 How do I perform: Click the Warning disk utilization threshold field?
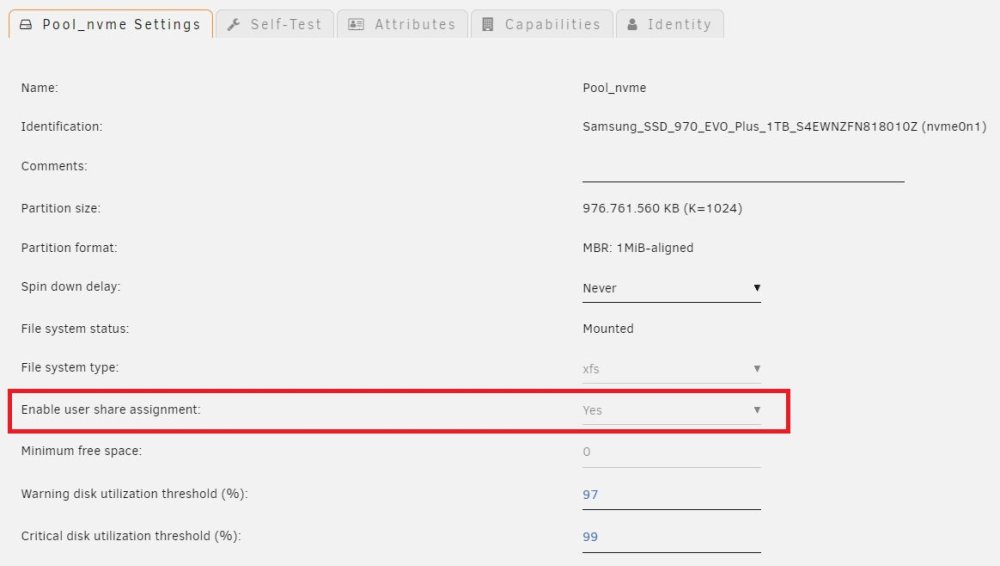point(672,495)
